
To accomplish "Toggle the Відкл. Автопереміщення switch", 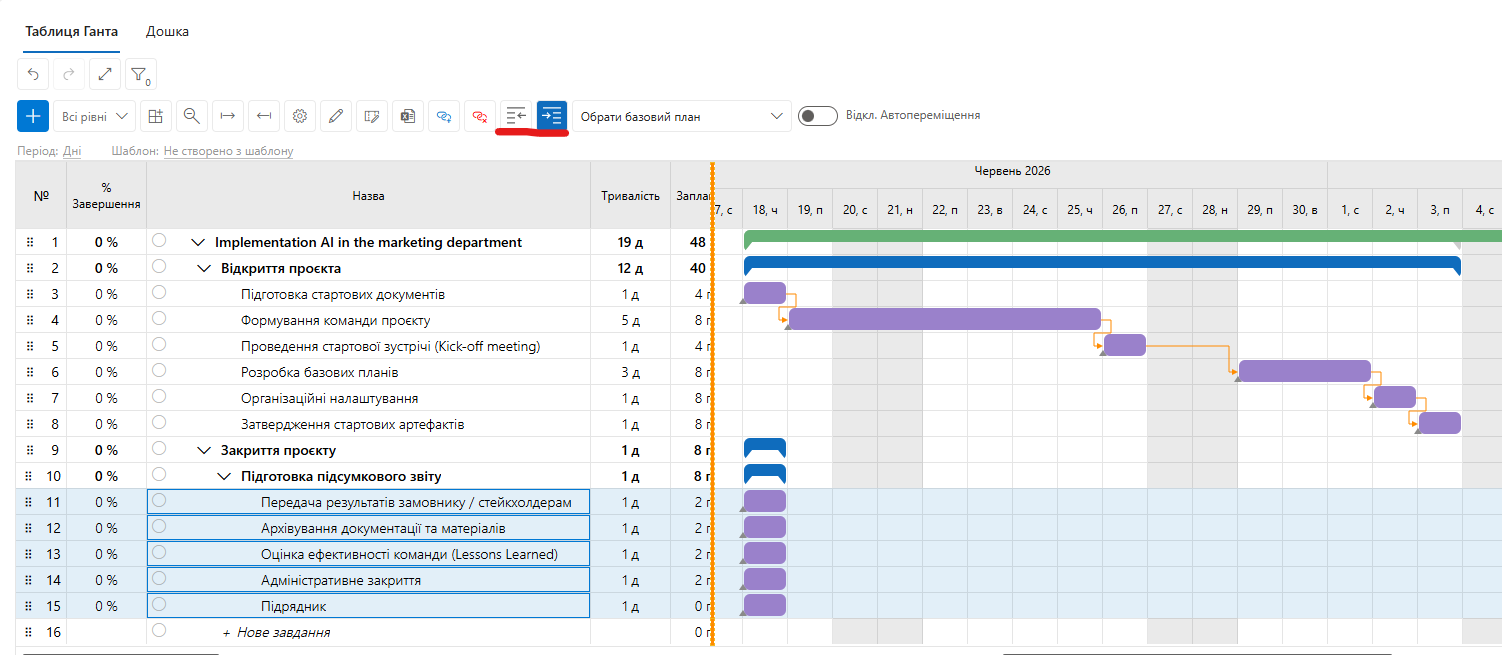I will [x=818, y=116].
